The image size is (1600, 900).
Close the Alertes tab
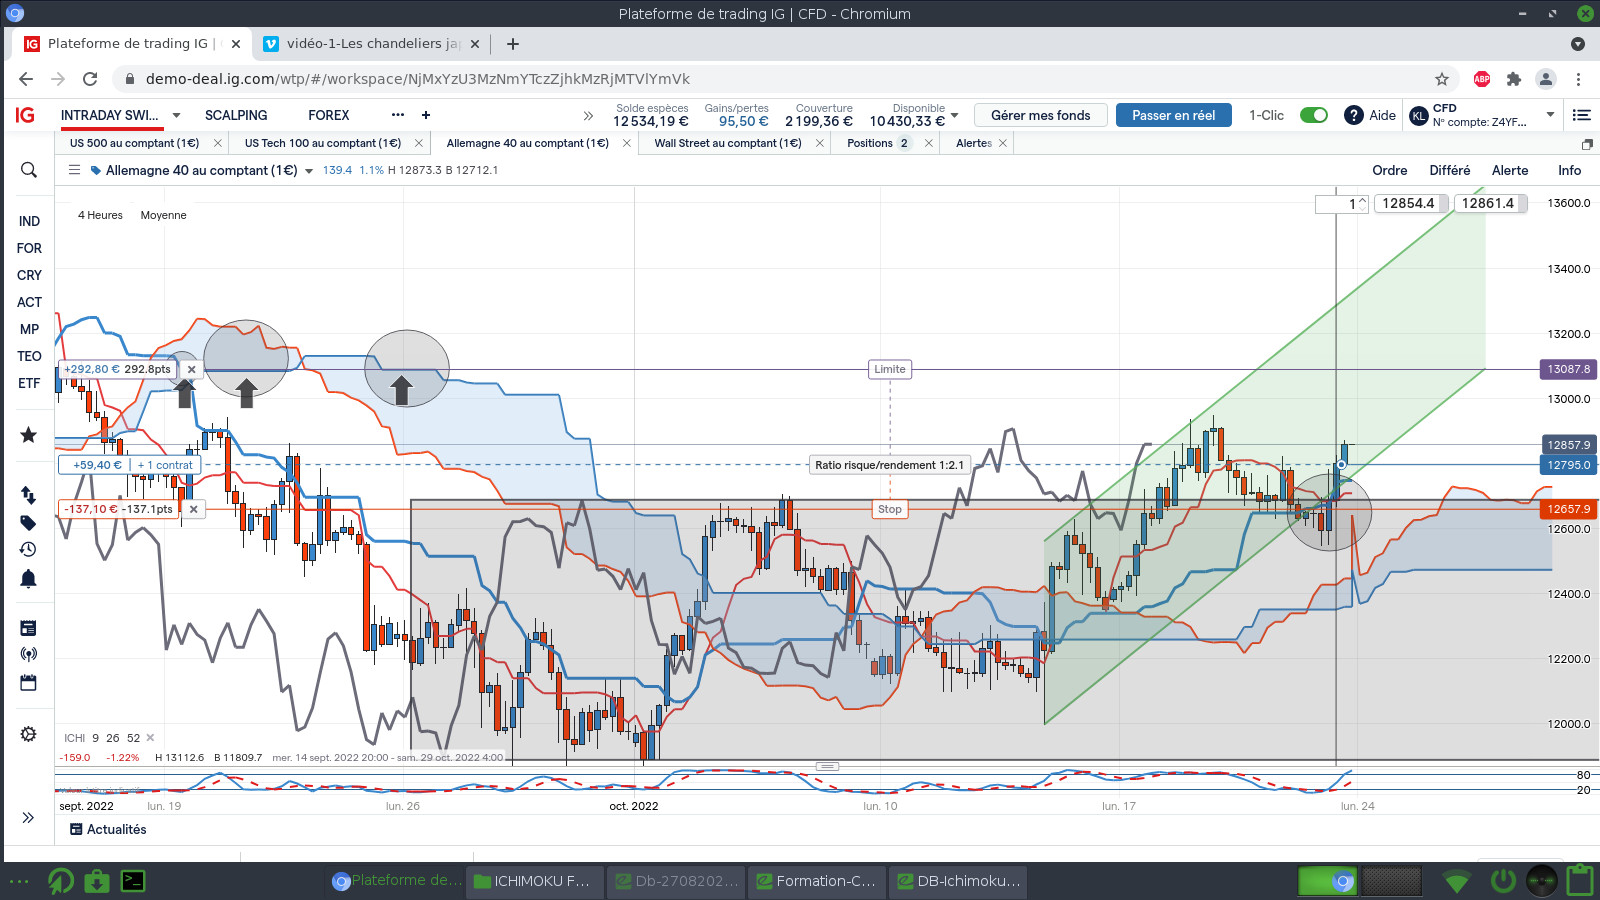pos(1003,143)
